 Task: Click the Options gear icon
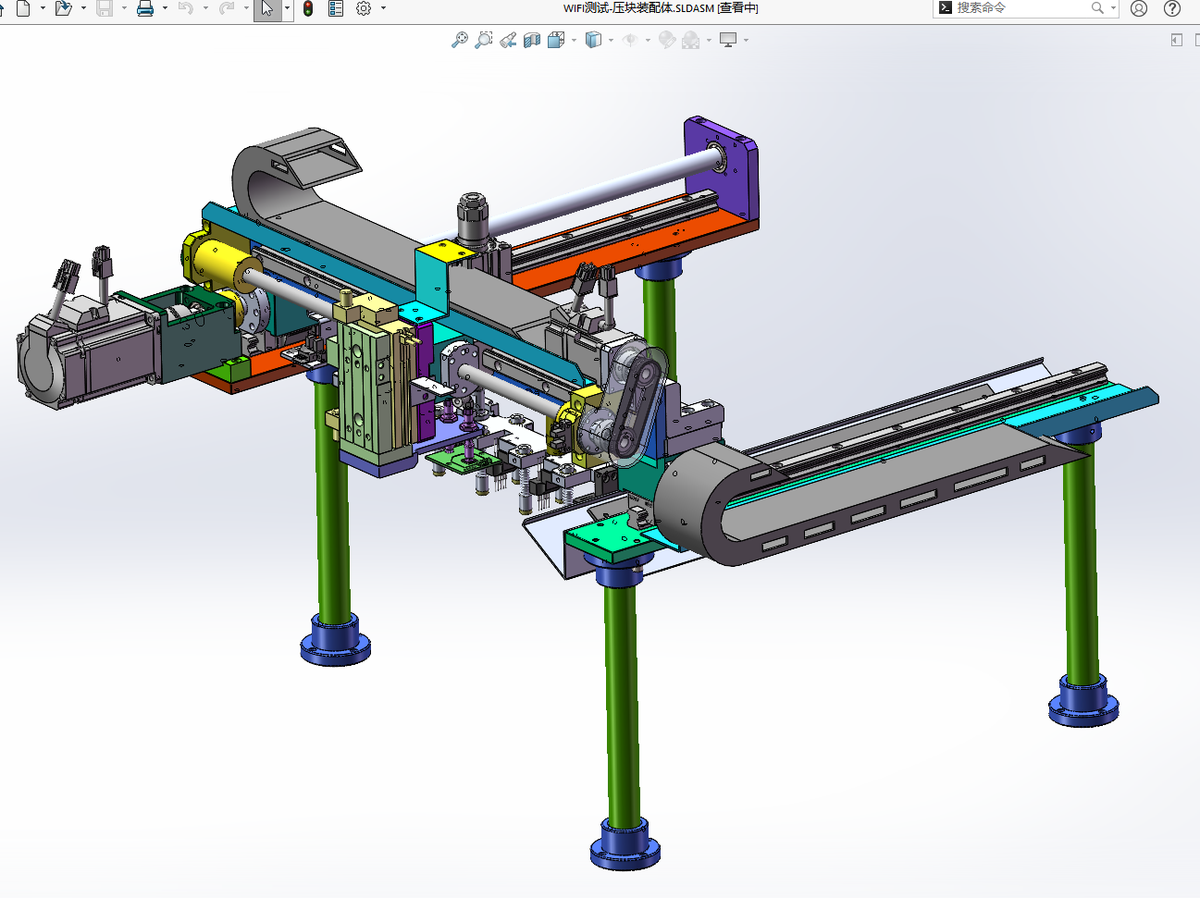point(363,9)
